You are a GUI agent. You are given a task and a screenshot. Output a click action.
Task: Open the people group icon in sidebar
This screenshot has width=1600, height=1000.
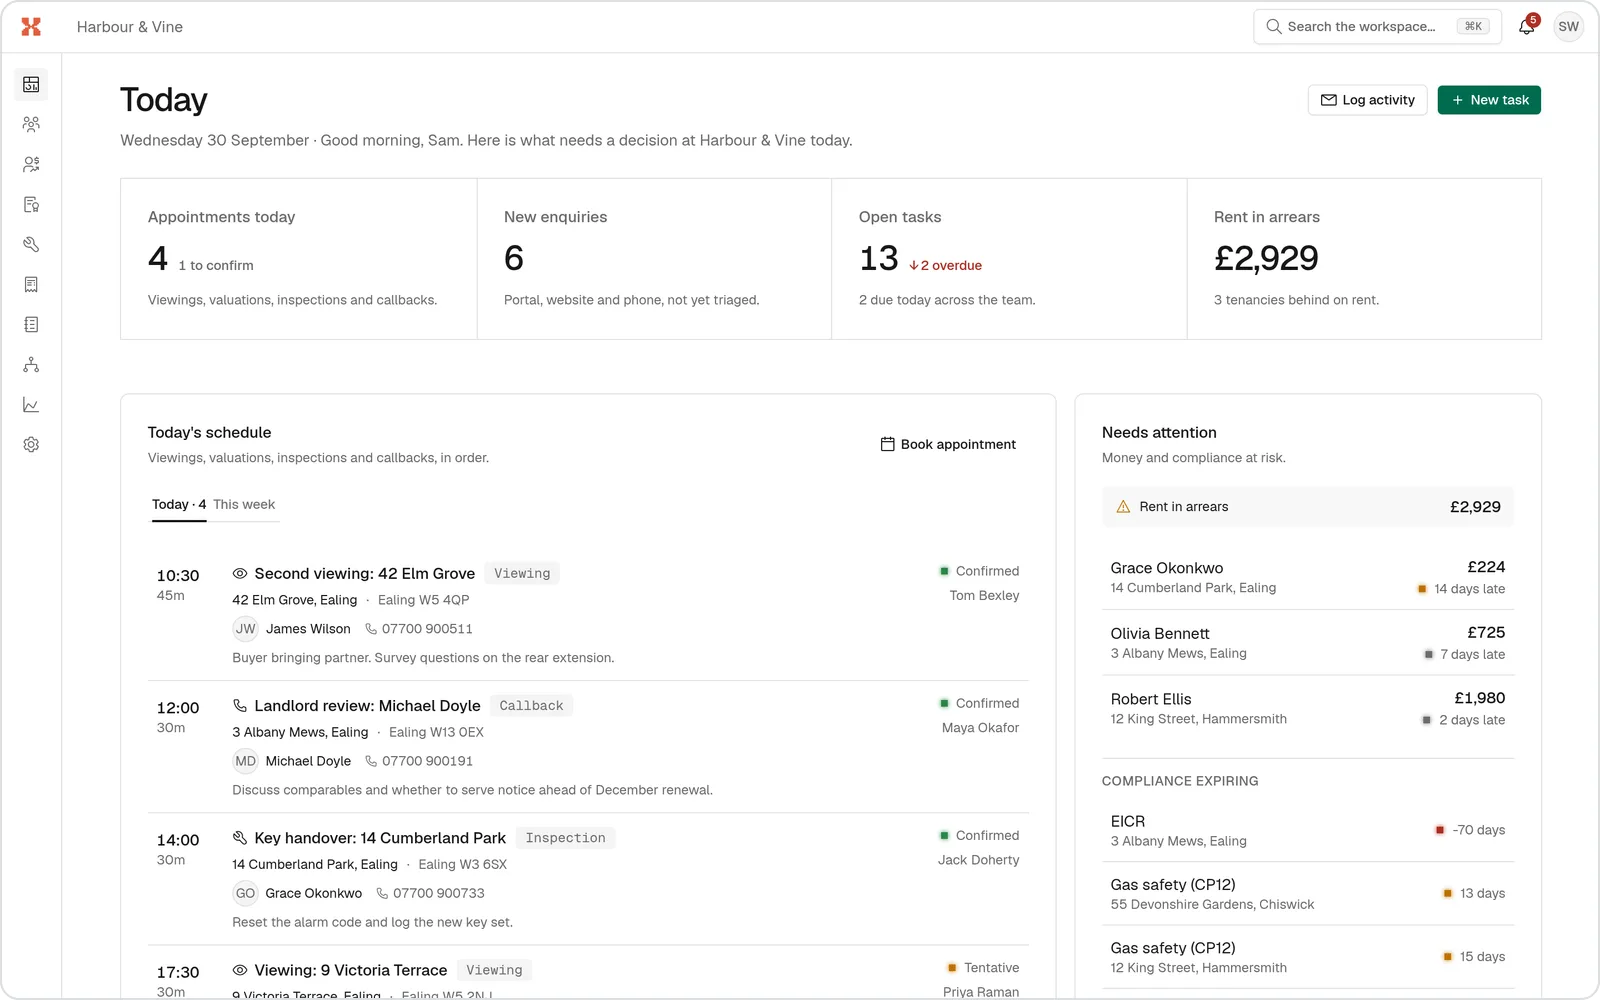(31, 125)
